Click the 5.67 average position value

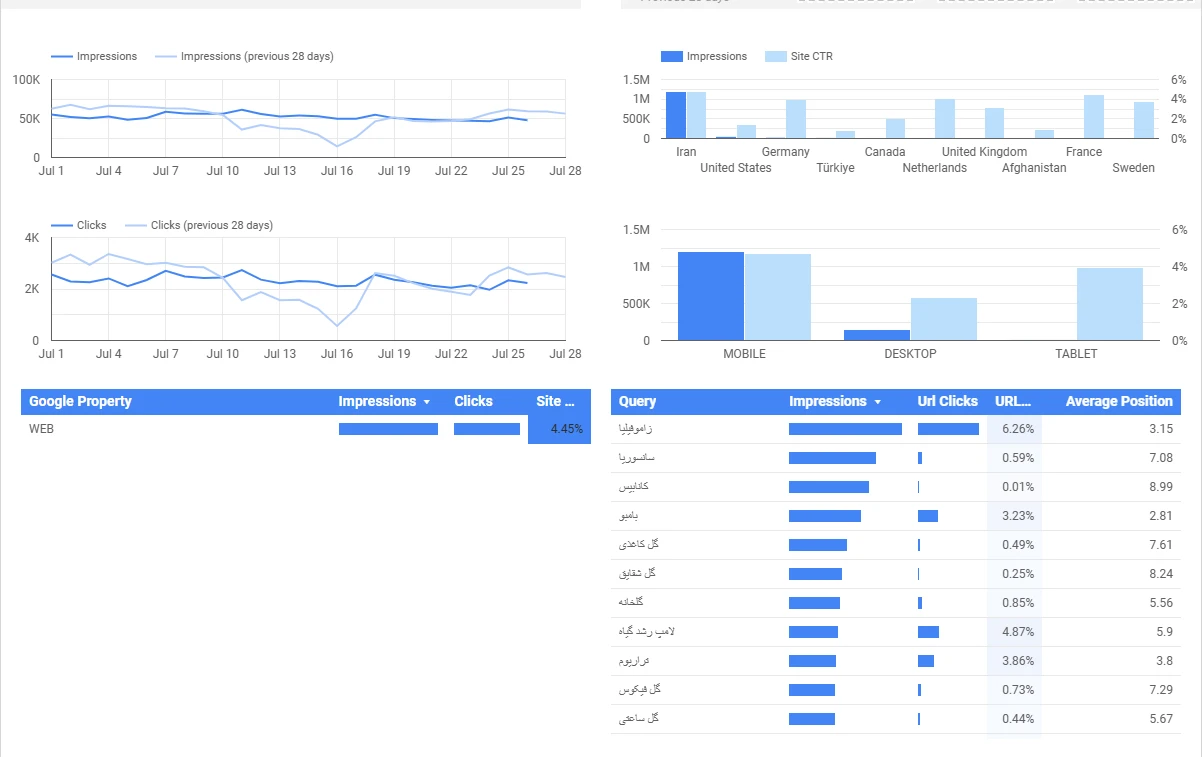[x=1161, y=719]
